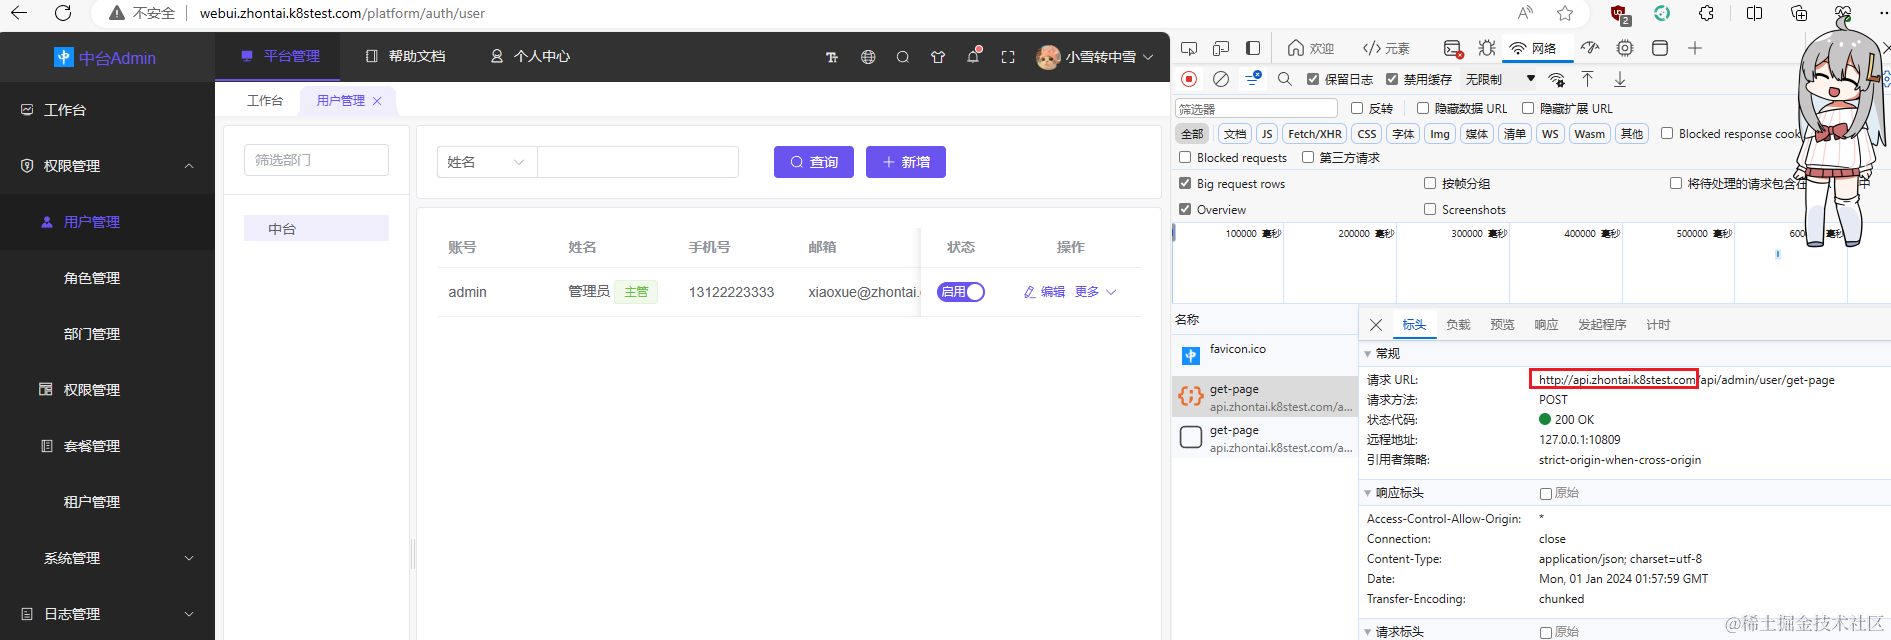Viewport: 1891px width, 640px height.
Task: Toggle fullscreen icon in header
Action: click(1008, 57)
